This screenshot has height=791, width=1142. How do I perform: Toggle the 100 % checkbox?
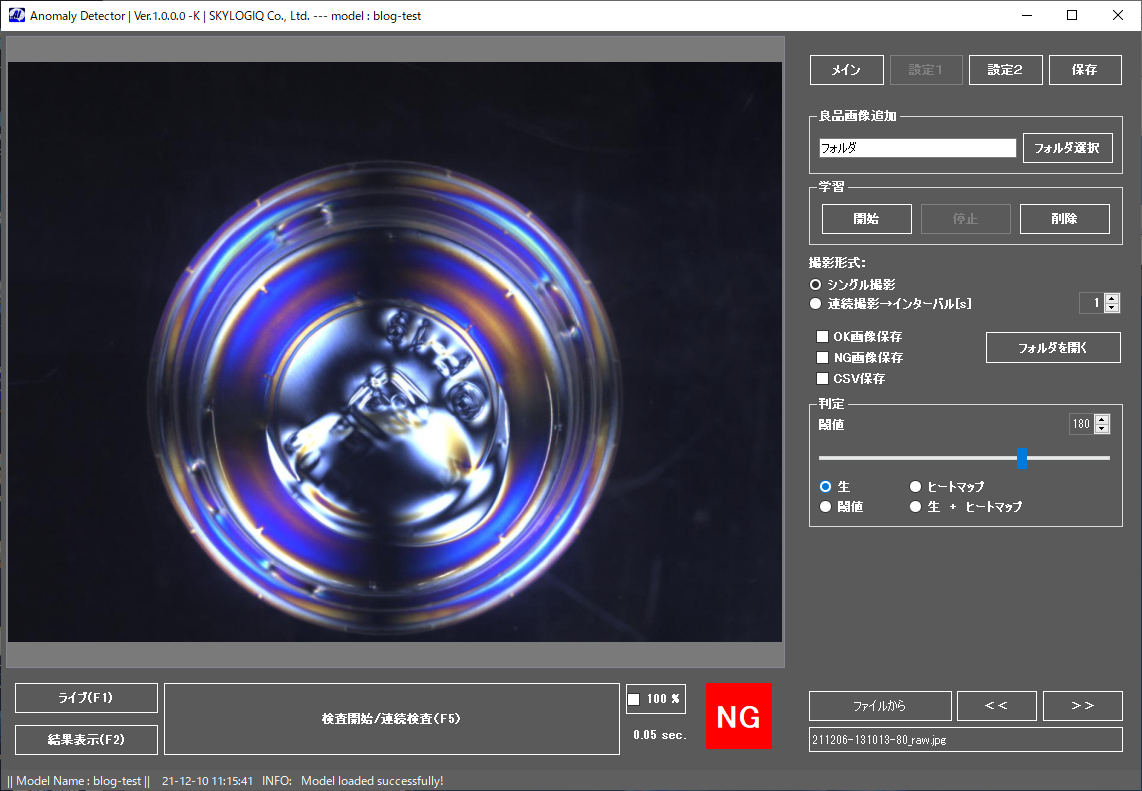tap(634, 699)
